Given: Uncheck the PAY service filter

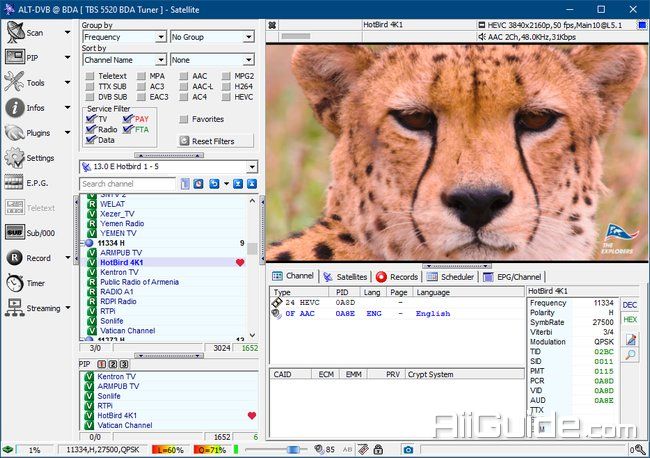Looking at the screenshot, I should [x=128, y=119].
